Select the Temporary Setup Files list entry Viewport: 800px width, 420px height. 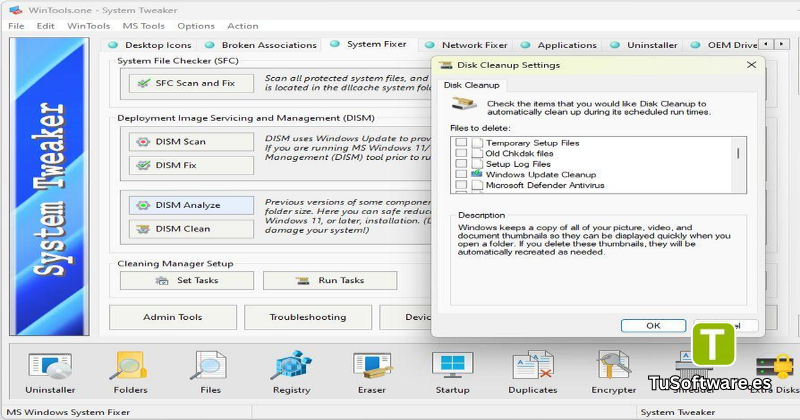click(532, 143)
